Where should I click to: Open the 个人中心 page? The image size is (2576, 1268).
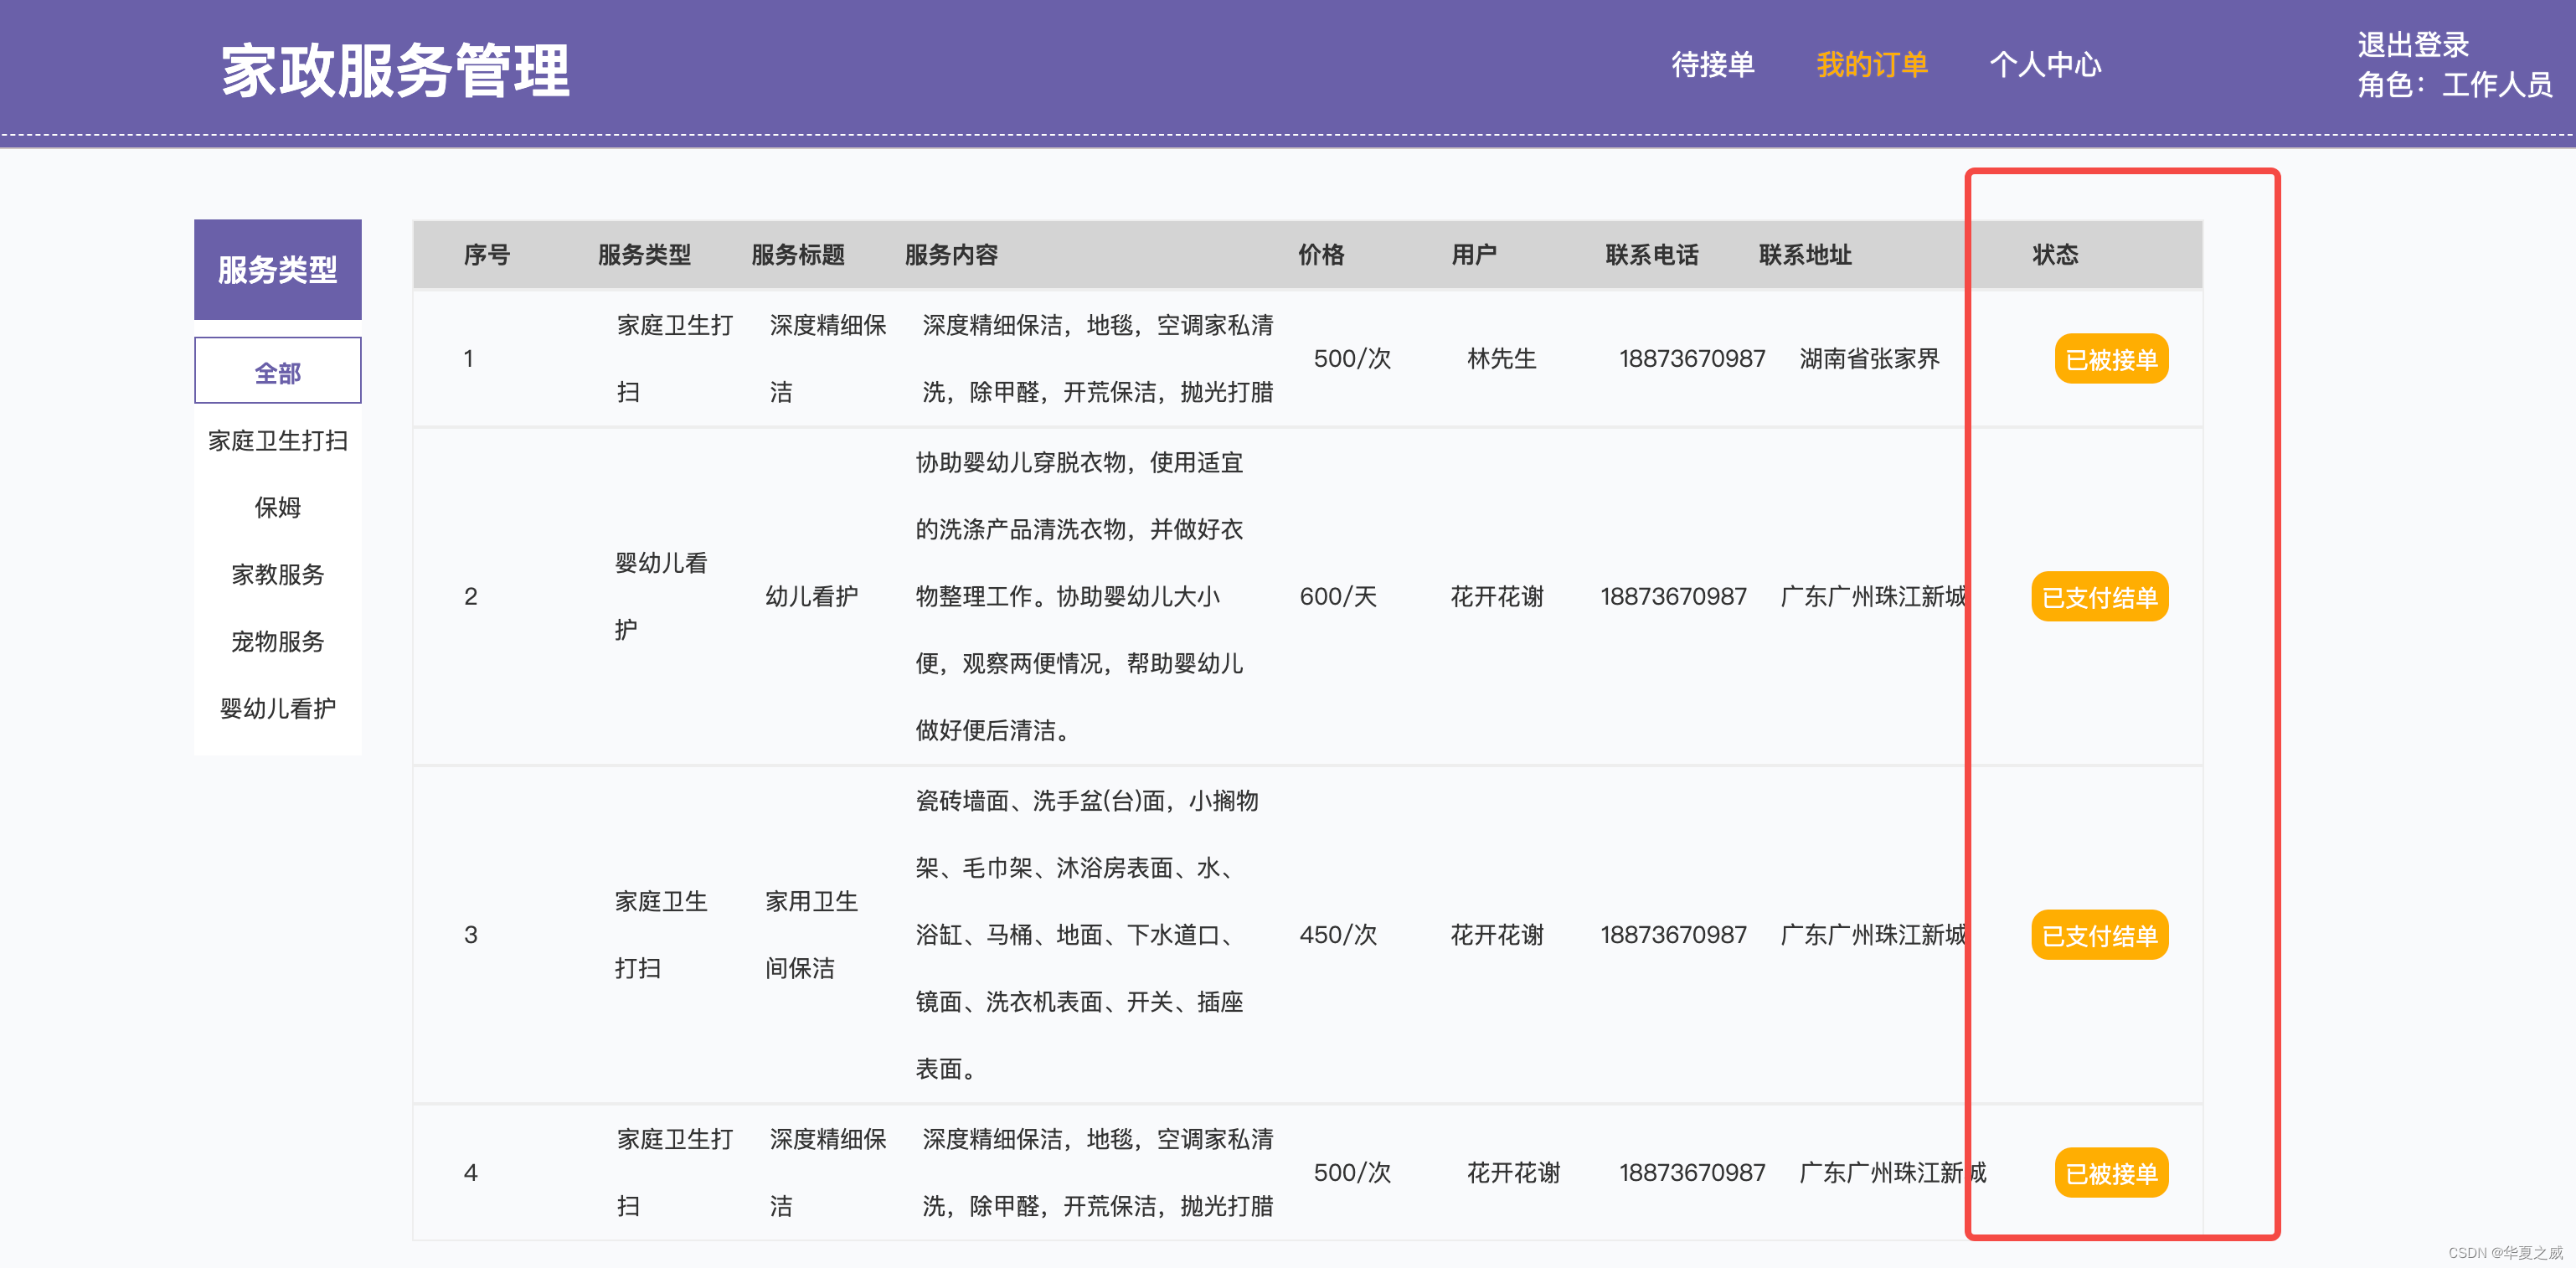(2045, 65)
